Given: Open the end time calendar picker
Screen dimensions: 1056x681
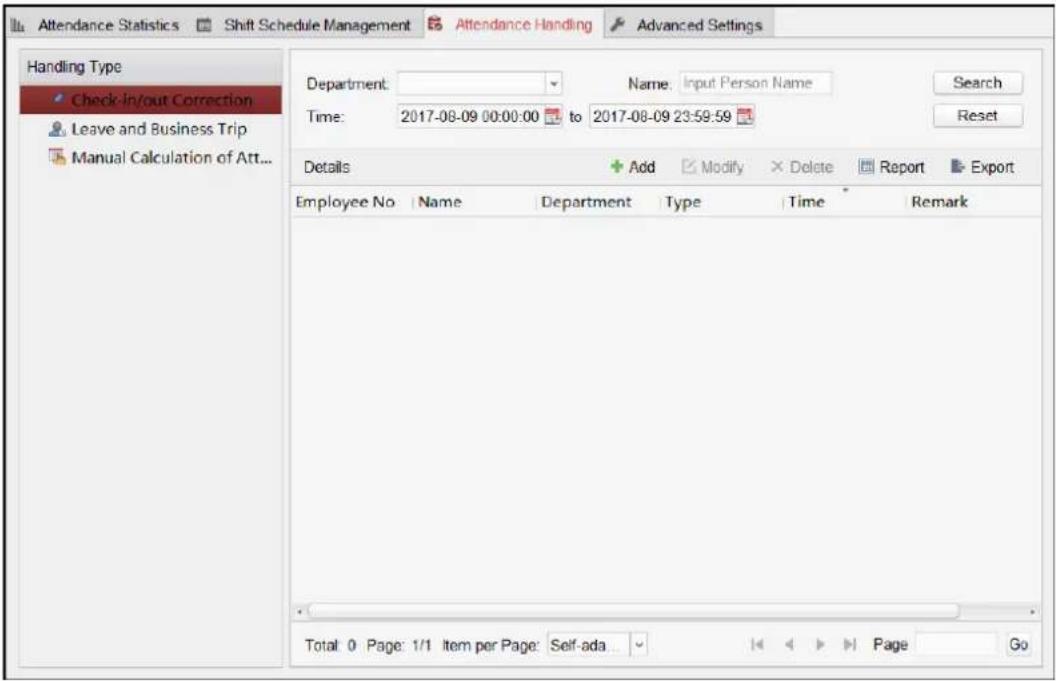Looking at the screenshot, I should tap(744, 117).
